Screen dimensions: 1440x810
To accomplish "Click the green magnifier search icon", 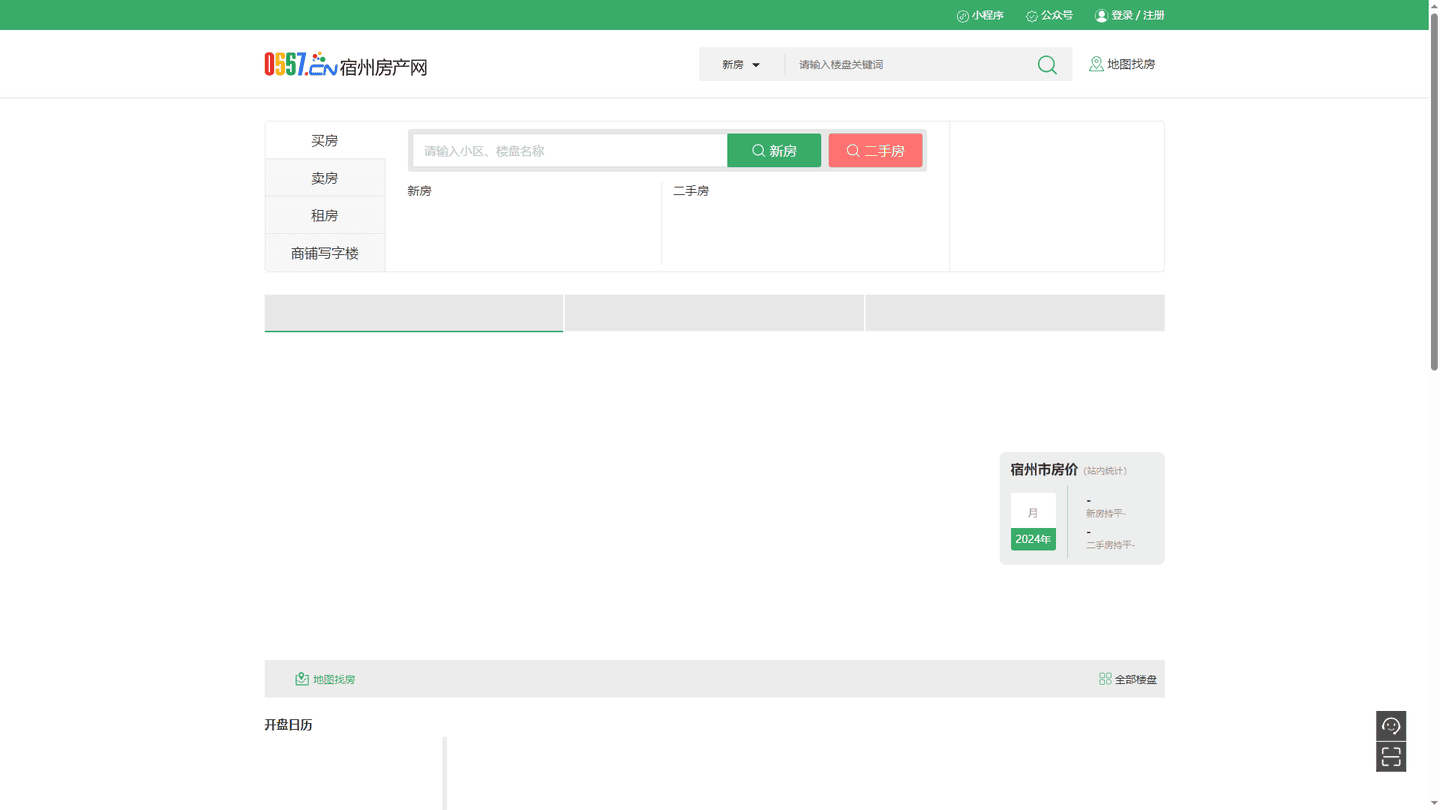I will click(1047, 65).
